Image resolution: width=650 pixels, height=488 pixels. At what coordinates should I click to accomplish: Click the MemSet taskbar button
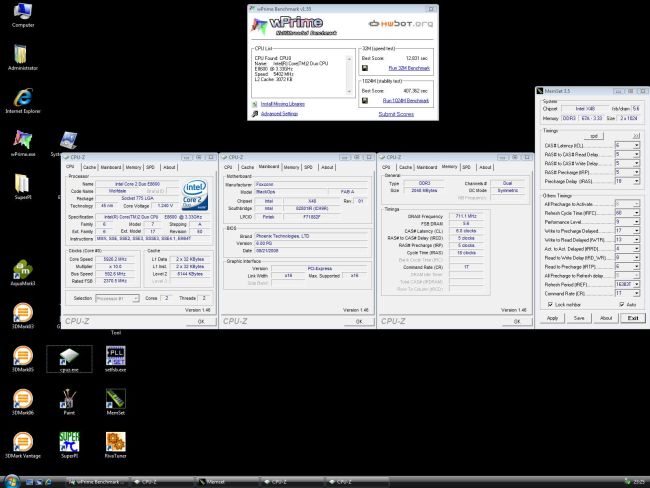226,482
